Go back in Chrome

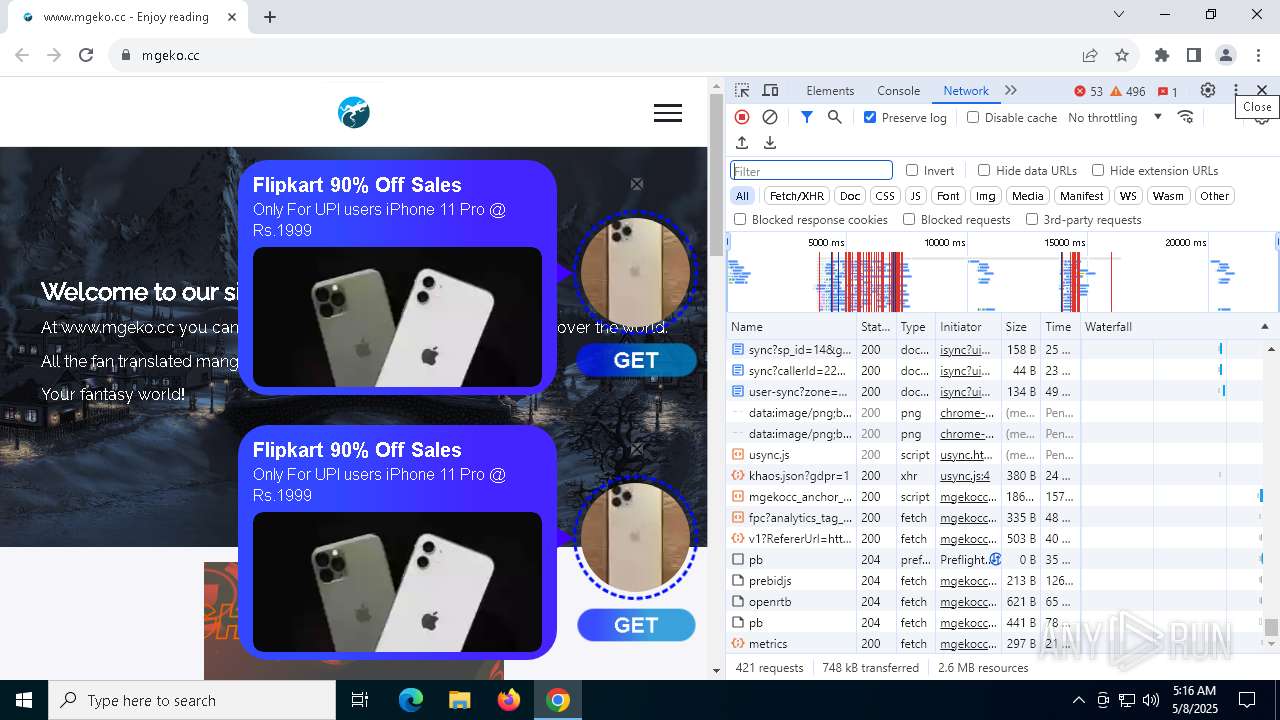tap(24, 55)
